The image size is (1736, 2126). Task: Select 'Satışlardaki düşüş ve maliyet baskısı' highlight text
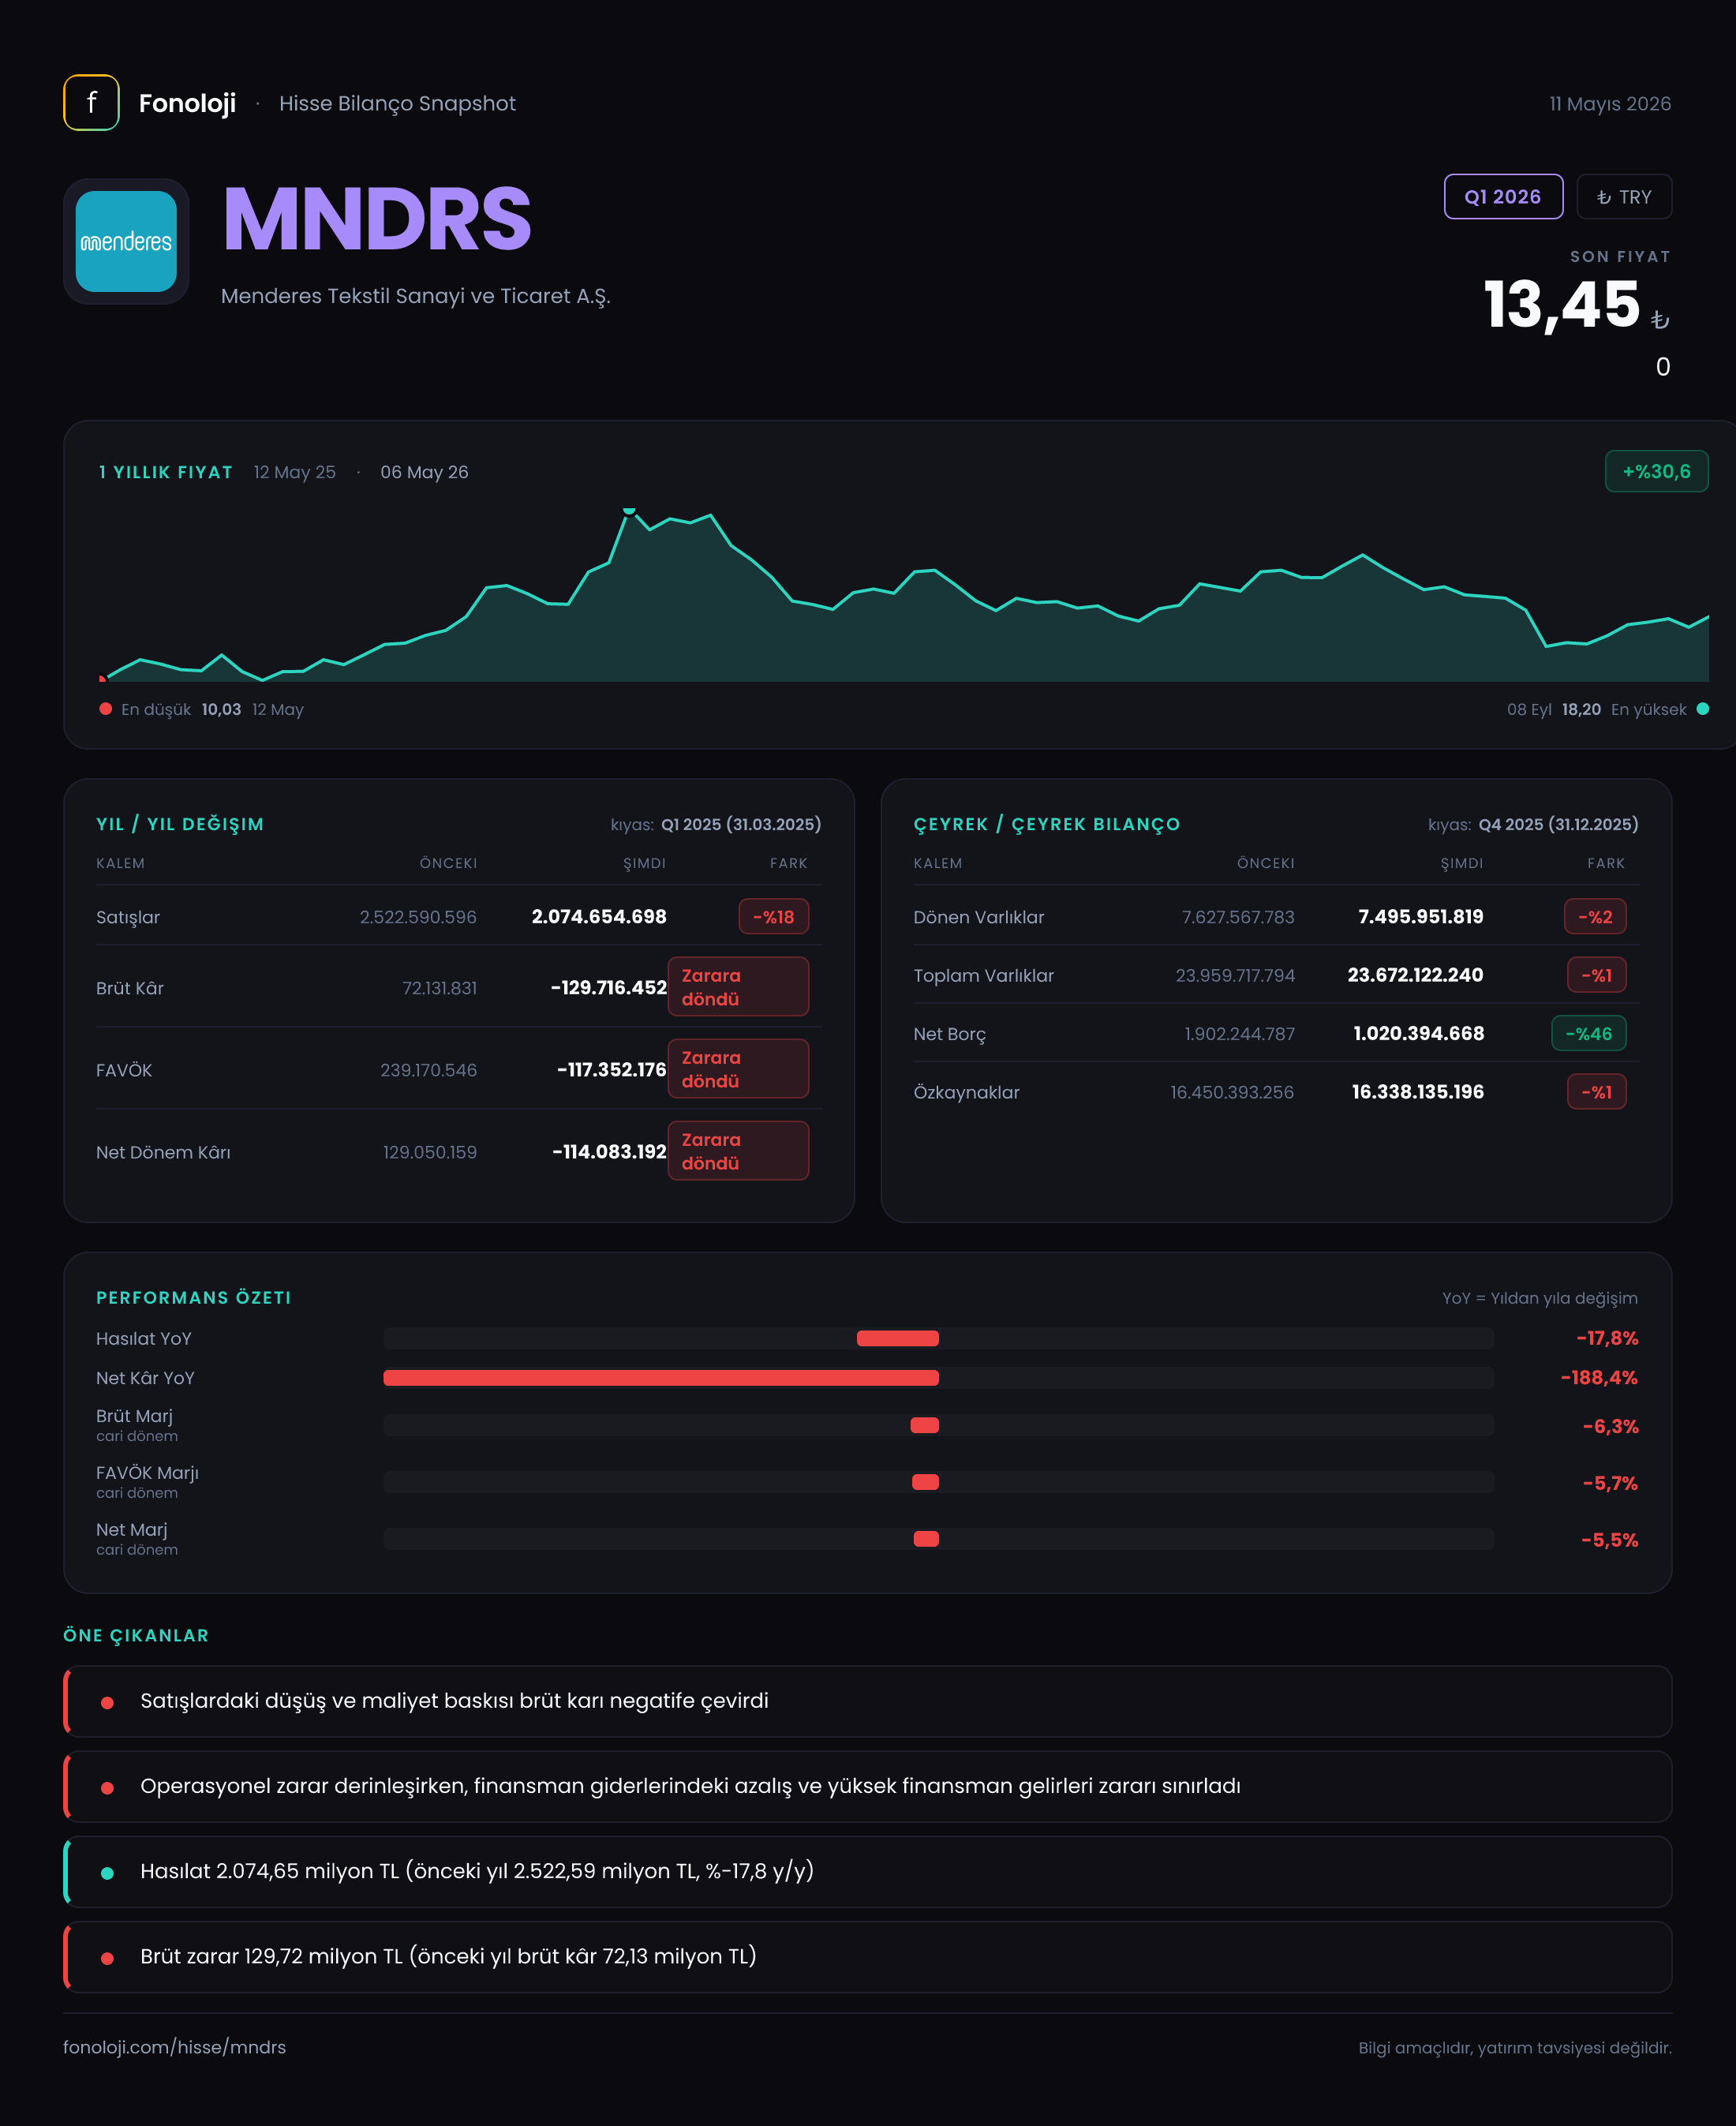tap(454, 1701)
